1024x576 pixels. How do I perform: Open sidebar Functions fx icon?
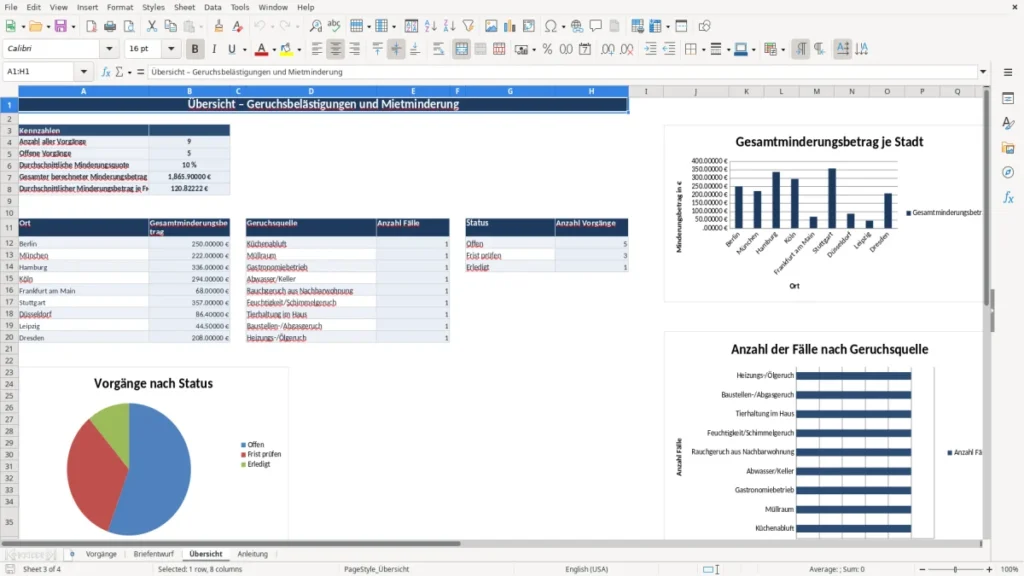1008,197
